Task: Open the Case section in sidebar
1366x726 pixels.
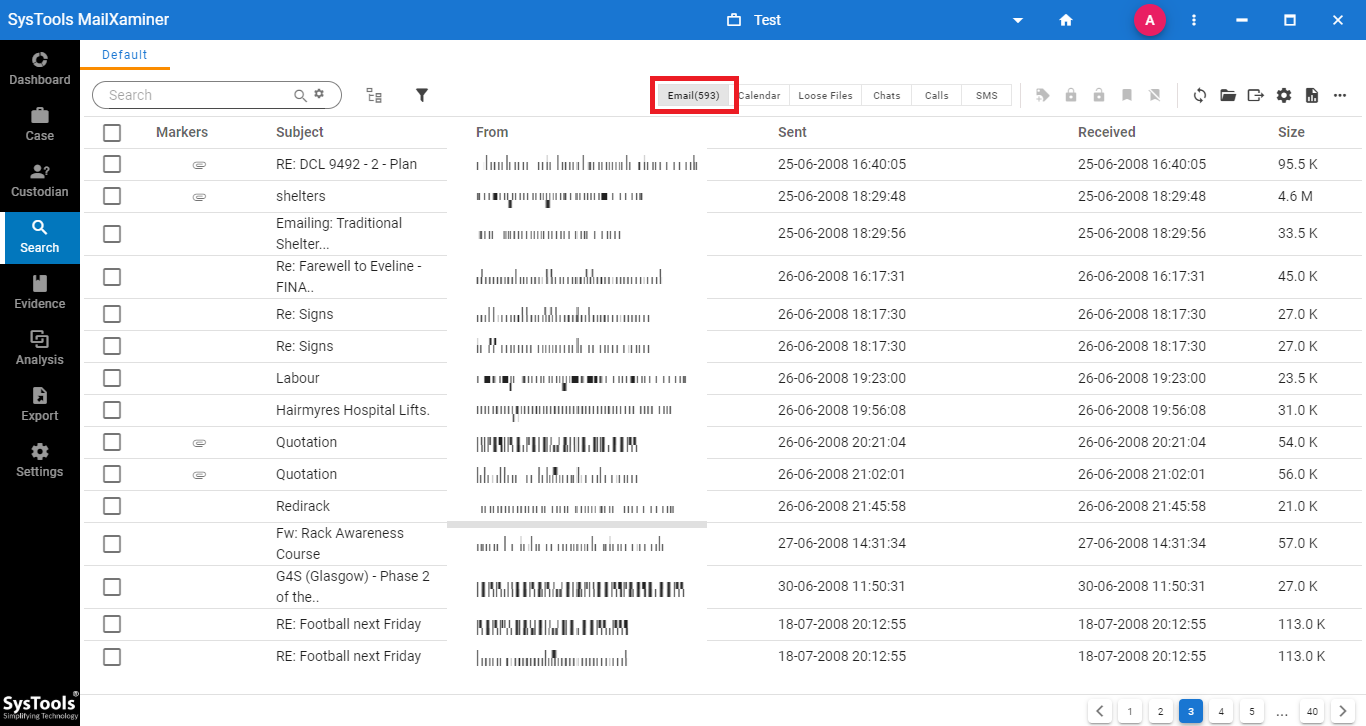Action: coord(40,125)
